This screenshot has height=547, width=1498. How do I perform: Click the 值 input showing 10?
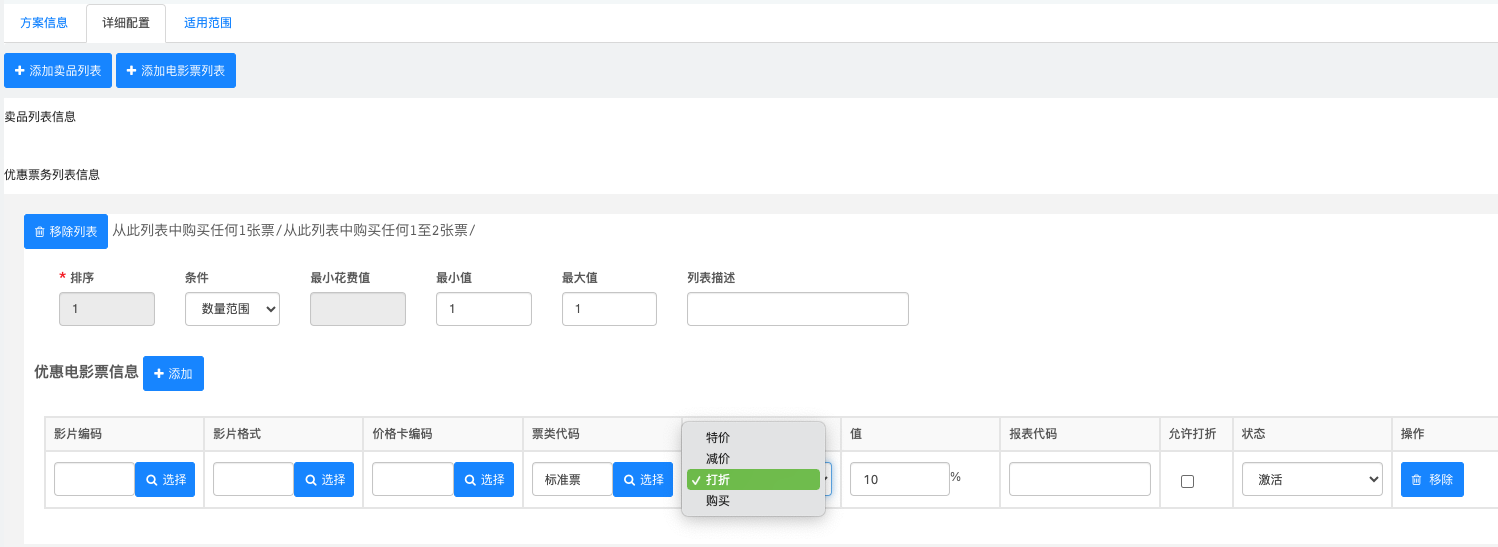click(899, 479)
